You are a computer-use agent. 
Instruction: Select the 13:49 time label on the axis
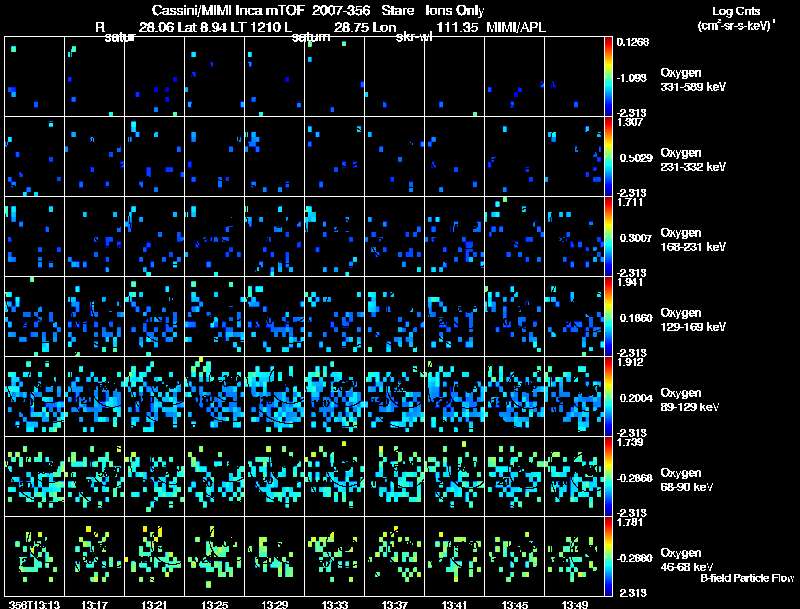coord(575,603)
